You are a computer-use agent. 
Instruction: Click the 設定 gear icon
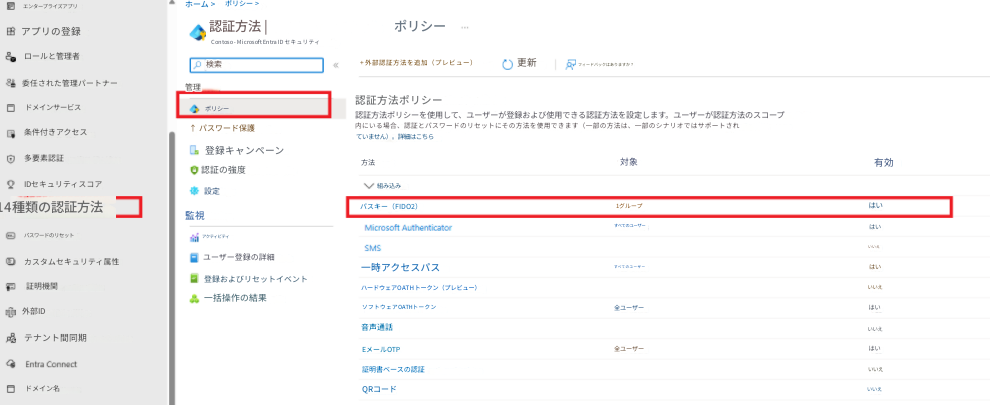(x=194, y=191)
